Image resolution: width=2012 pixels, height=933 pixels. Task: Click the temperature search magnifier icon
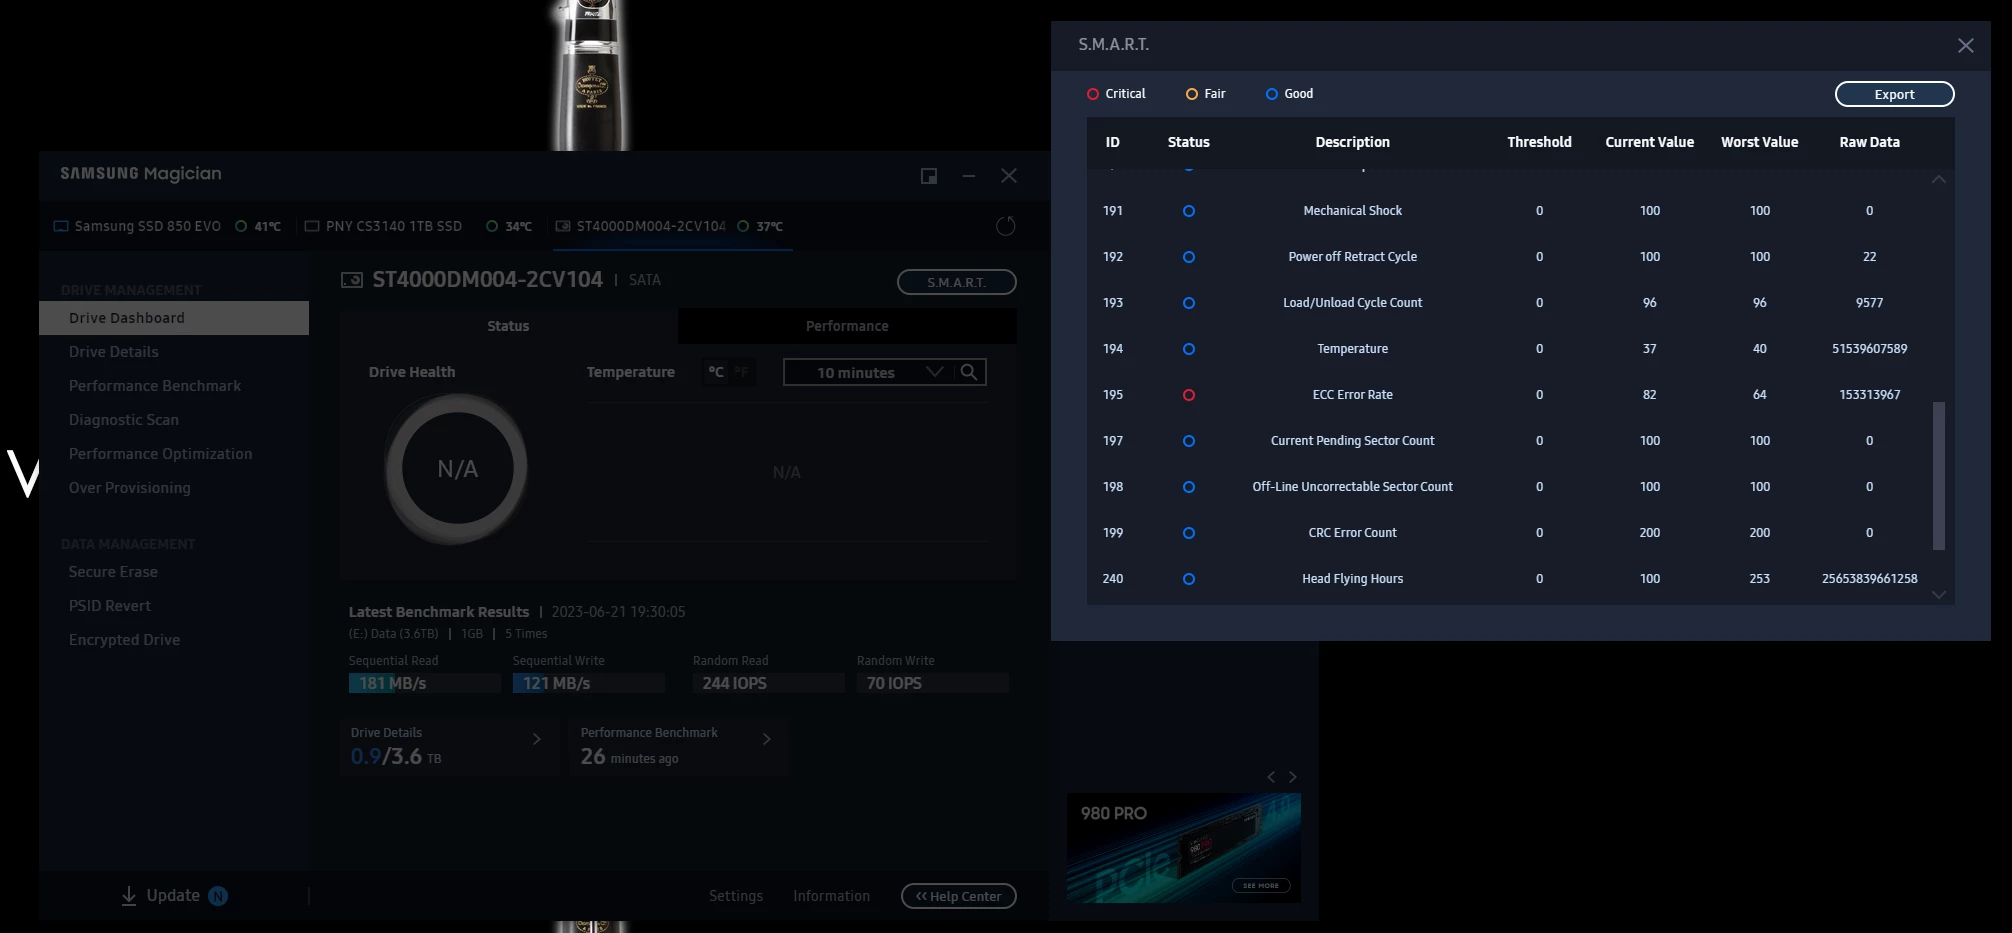click(969, 372)
